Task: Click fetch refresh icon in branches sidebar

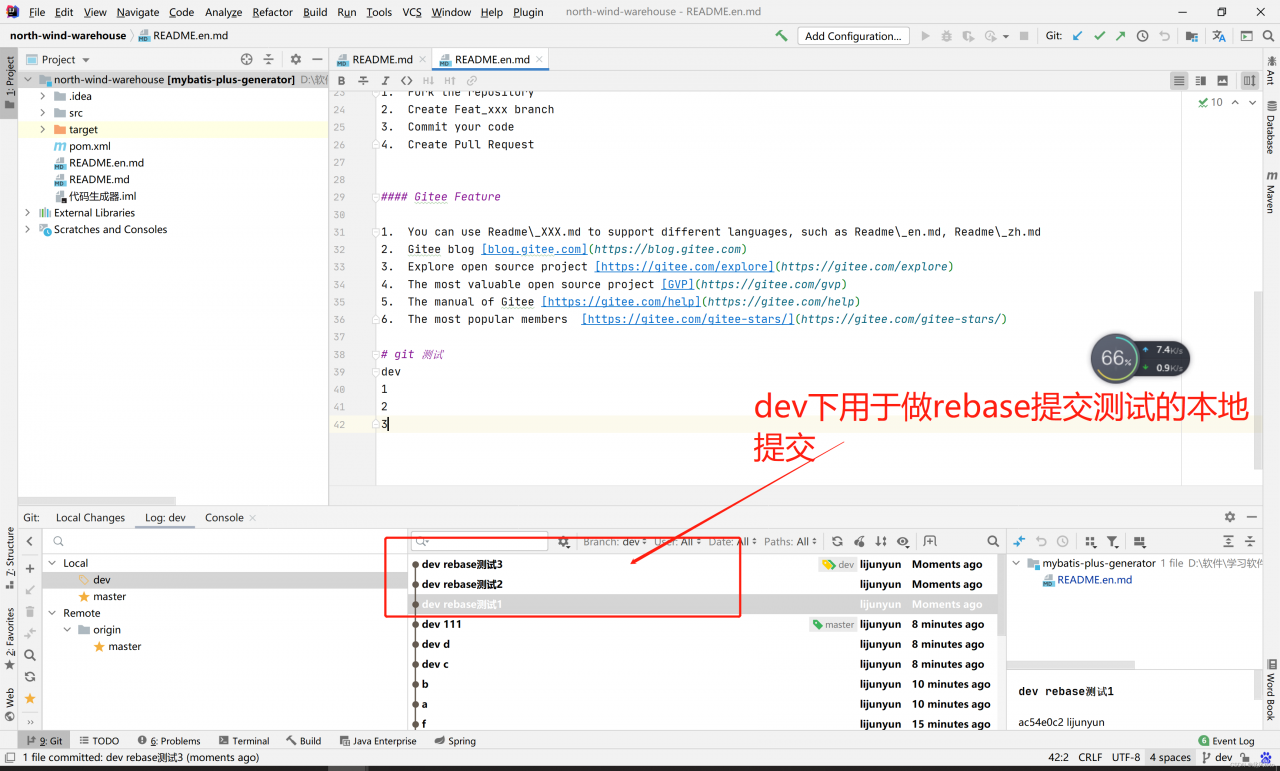Action: pos(30,677)
